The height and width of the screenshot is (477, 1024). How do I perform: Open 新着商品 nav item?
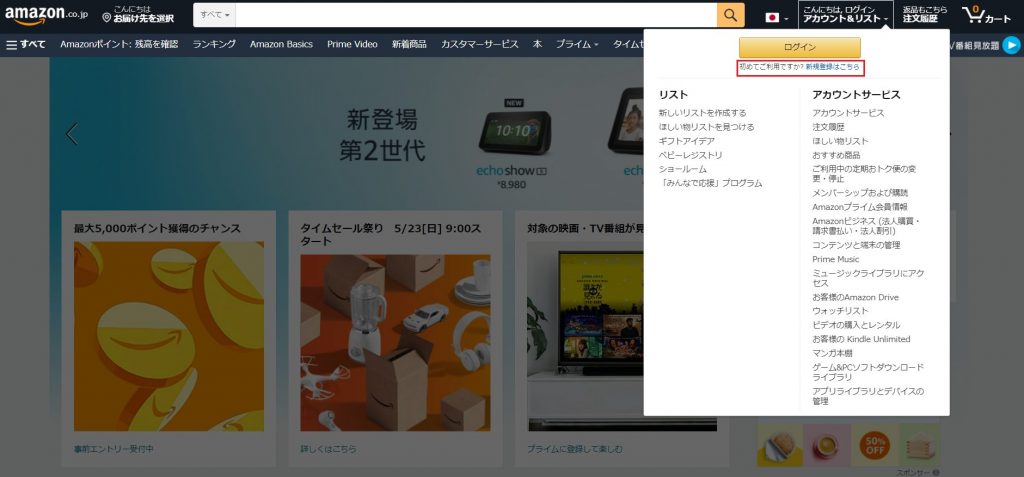[409, 44]
